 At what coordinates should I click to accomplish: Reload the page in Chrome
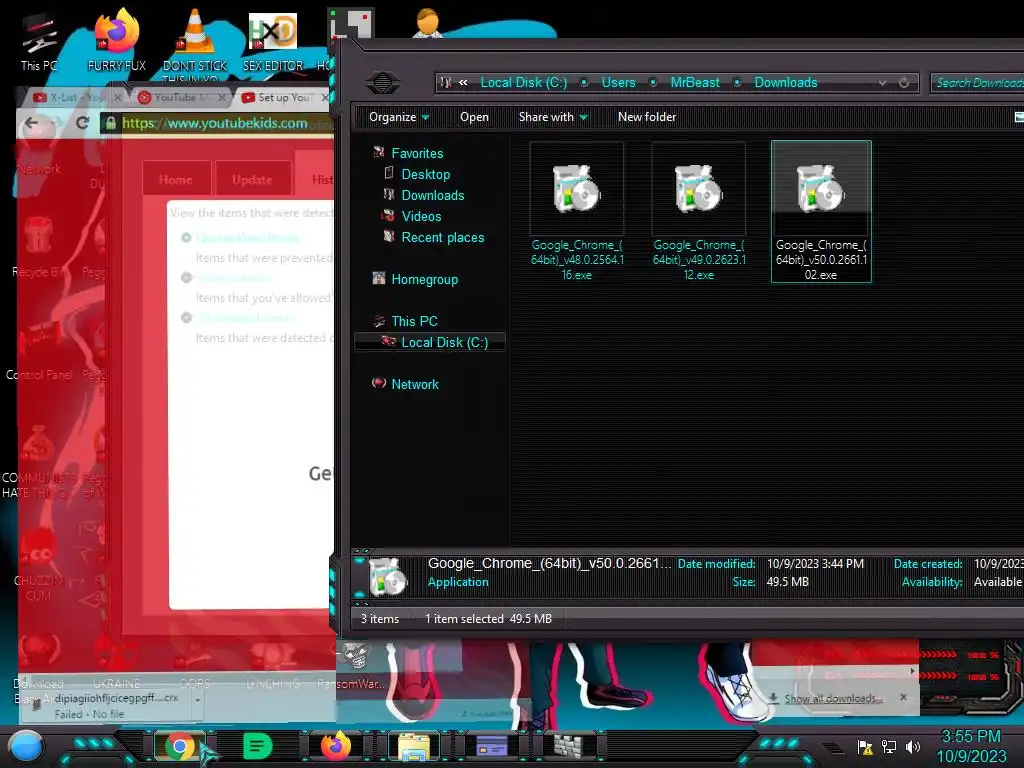point(82,123)
